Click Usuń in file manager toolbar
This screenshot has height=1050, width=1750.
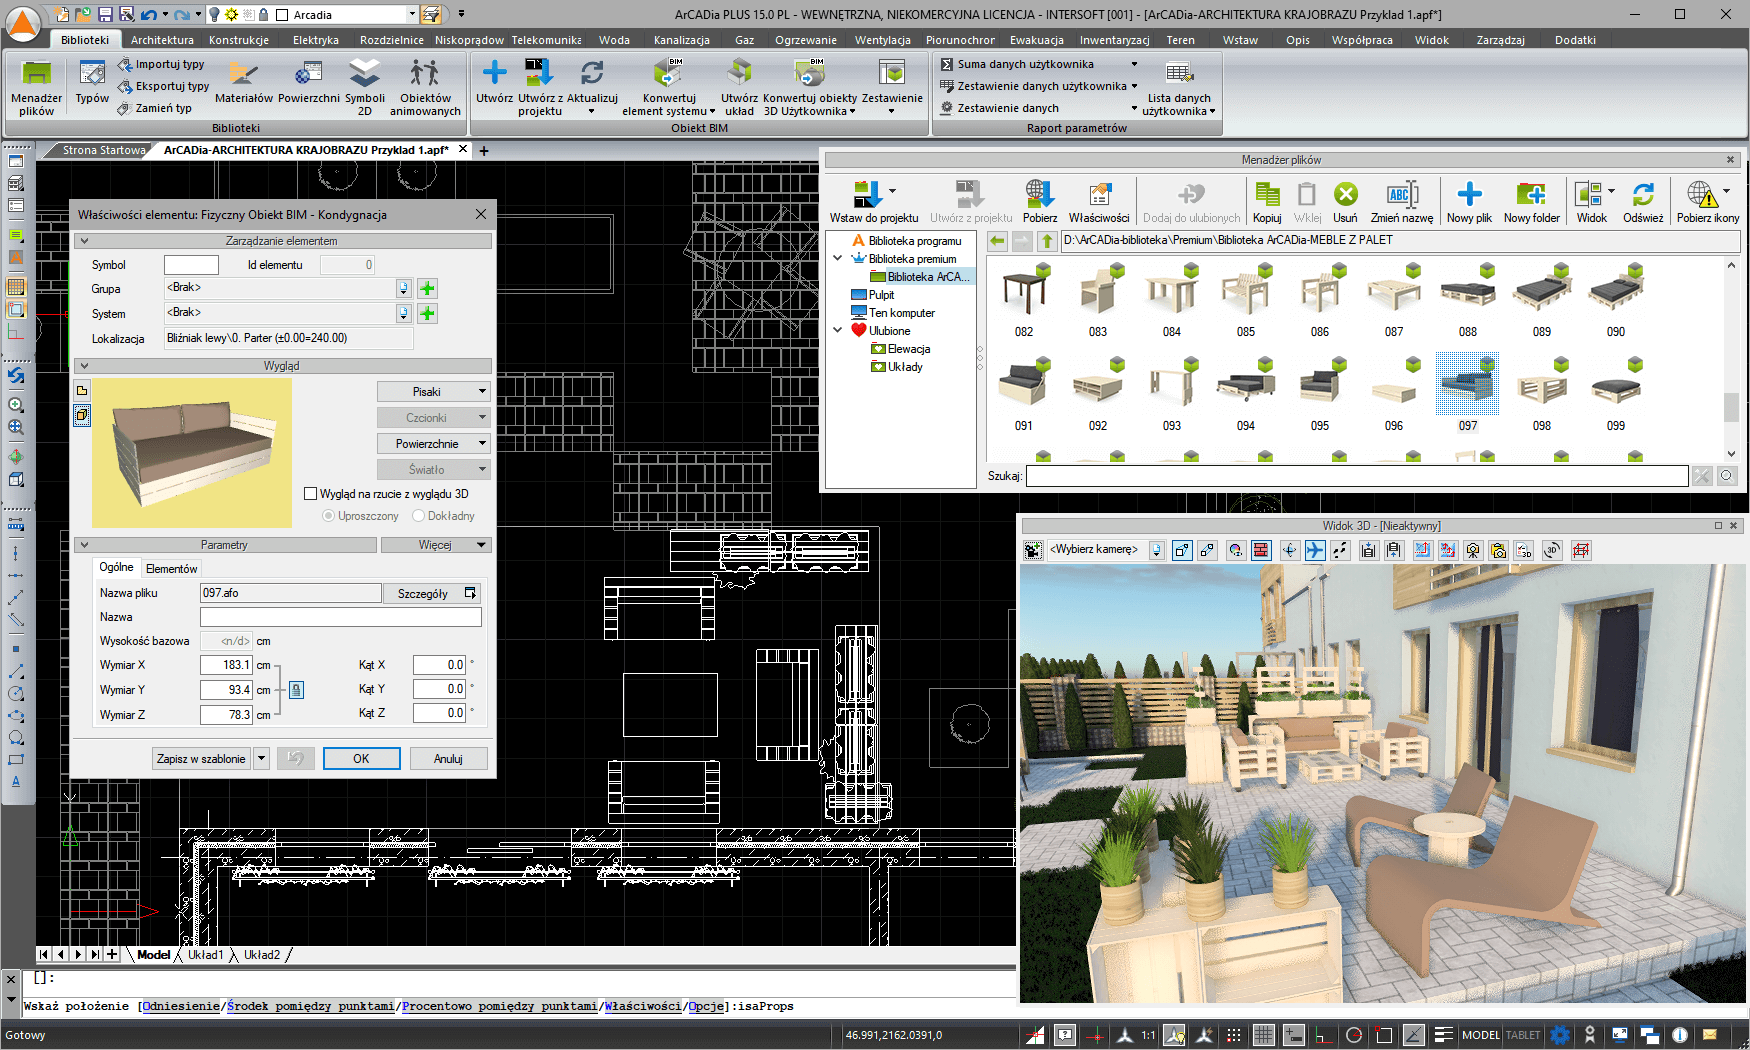coord(1345,201)
